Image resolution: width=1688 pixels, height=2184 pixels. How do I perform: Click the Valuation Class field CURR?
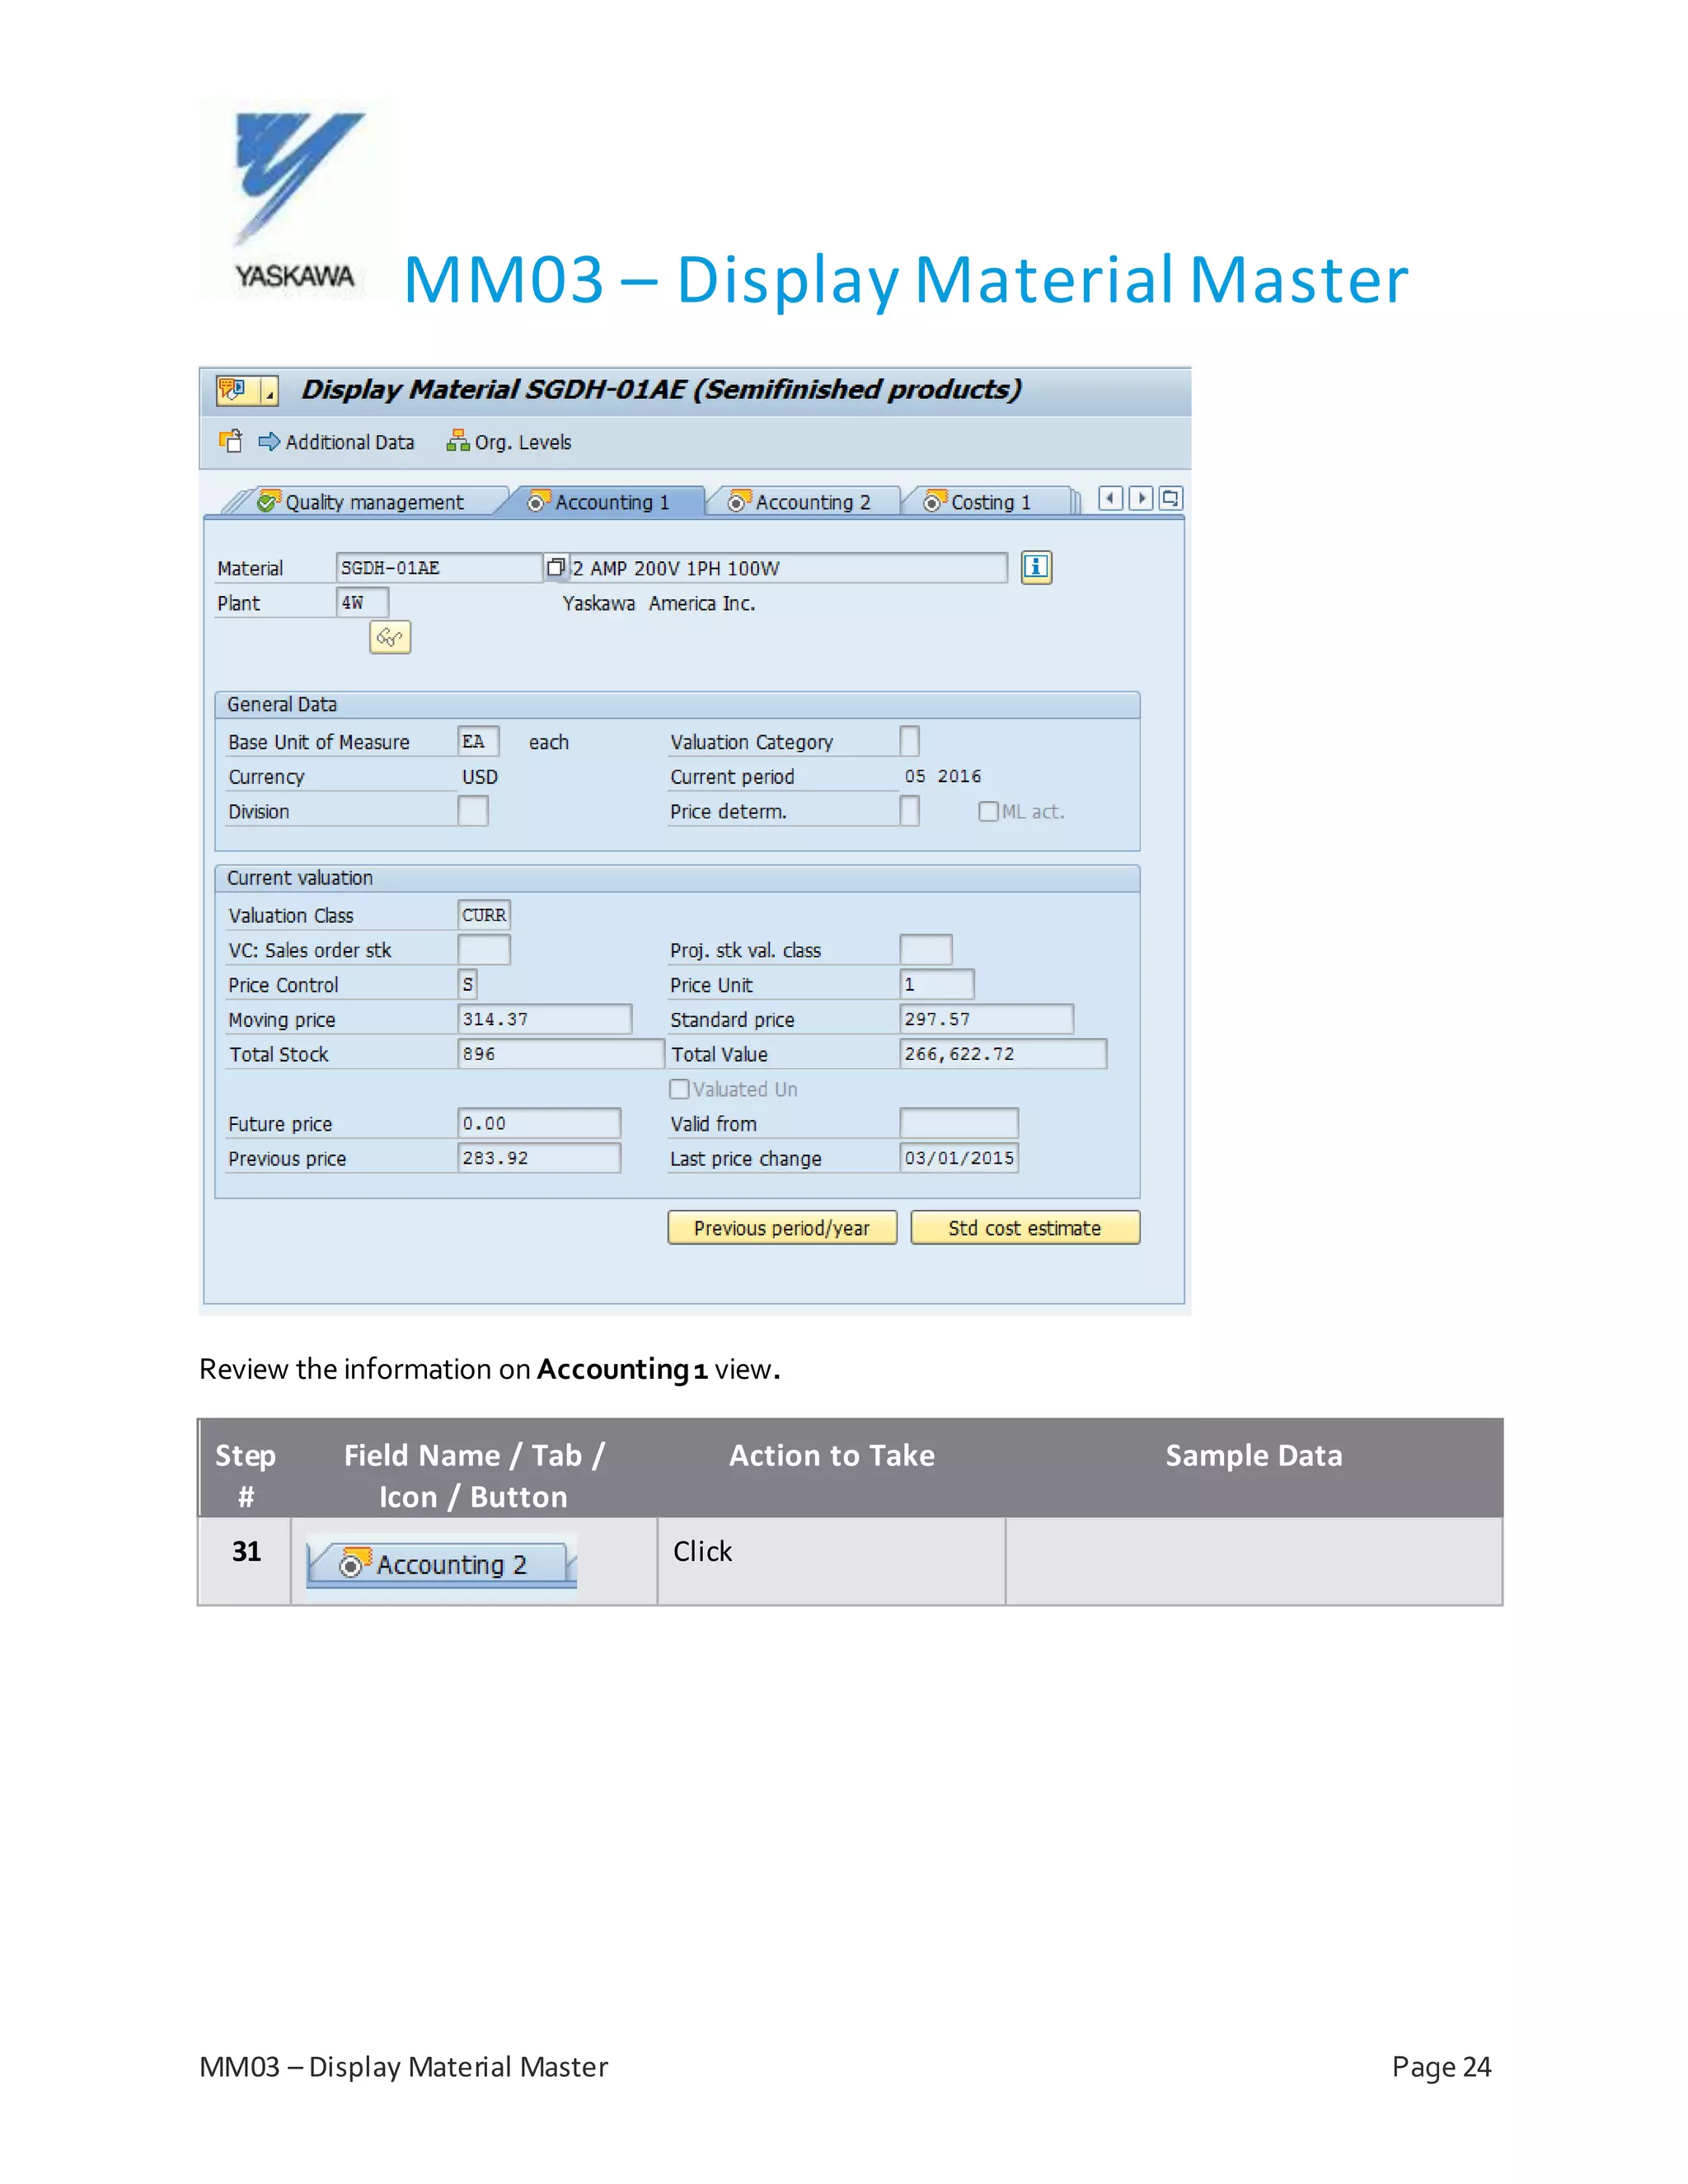[x=484, y=915]
